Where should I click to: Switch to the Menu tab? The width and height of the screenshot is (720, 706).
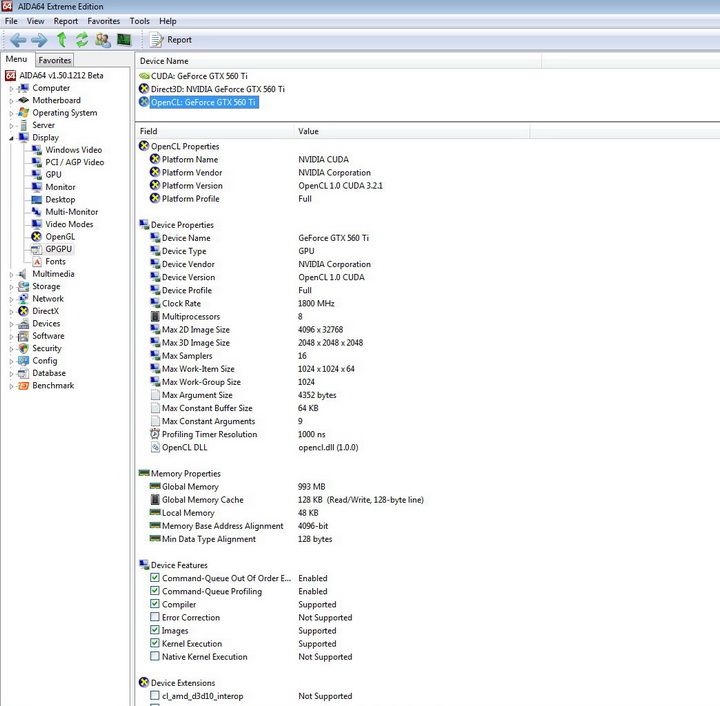[x=17, y=59]
